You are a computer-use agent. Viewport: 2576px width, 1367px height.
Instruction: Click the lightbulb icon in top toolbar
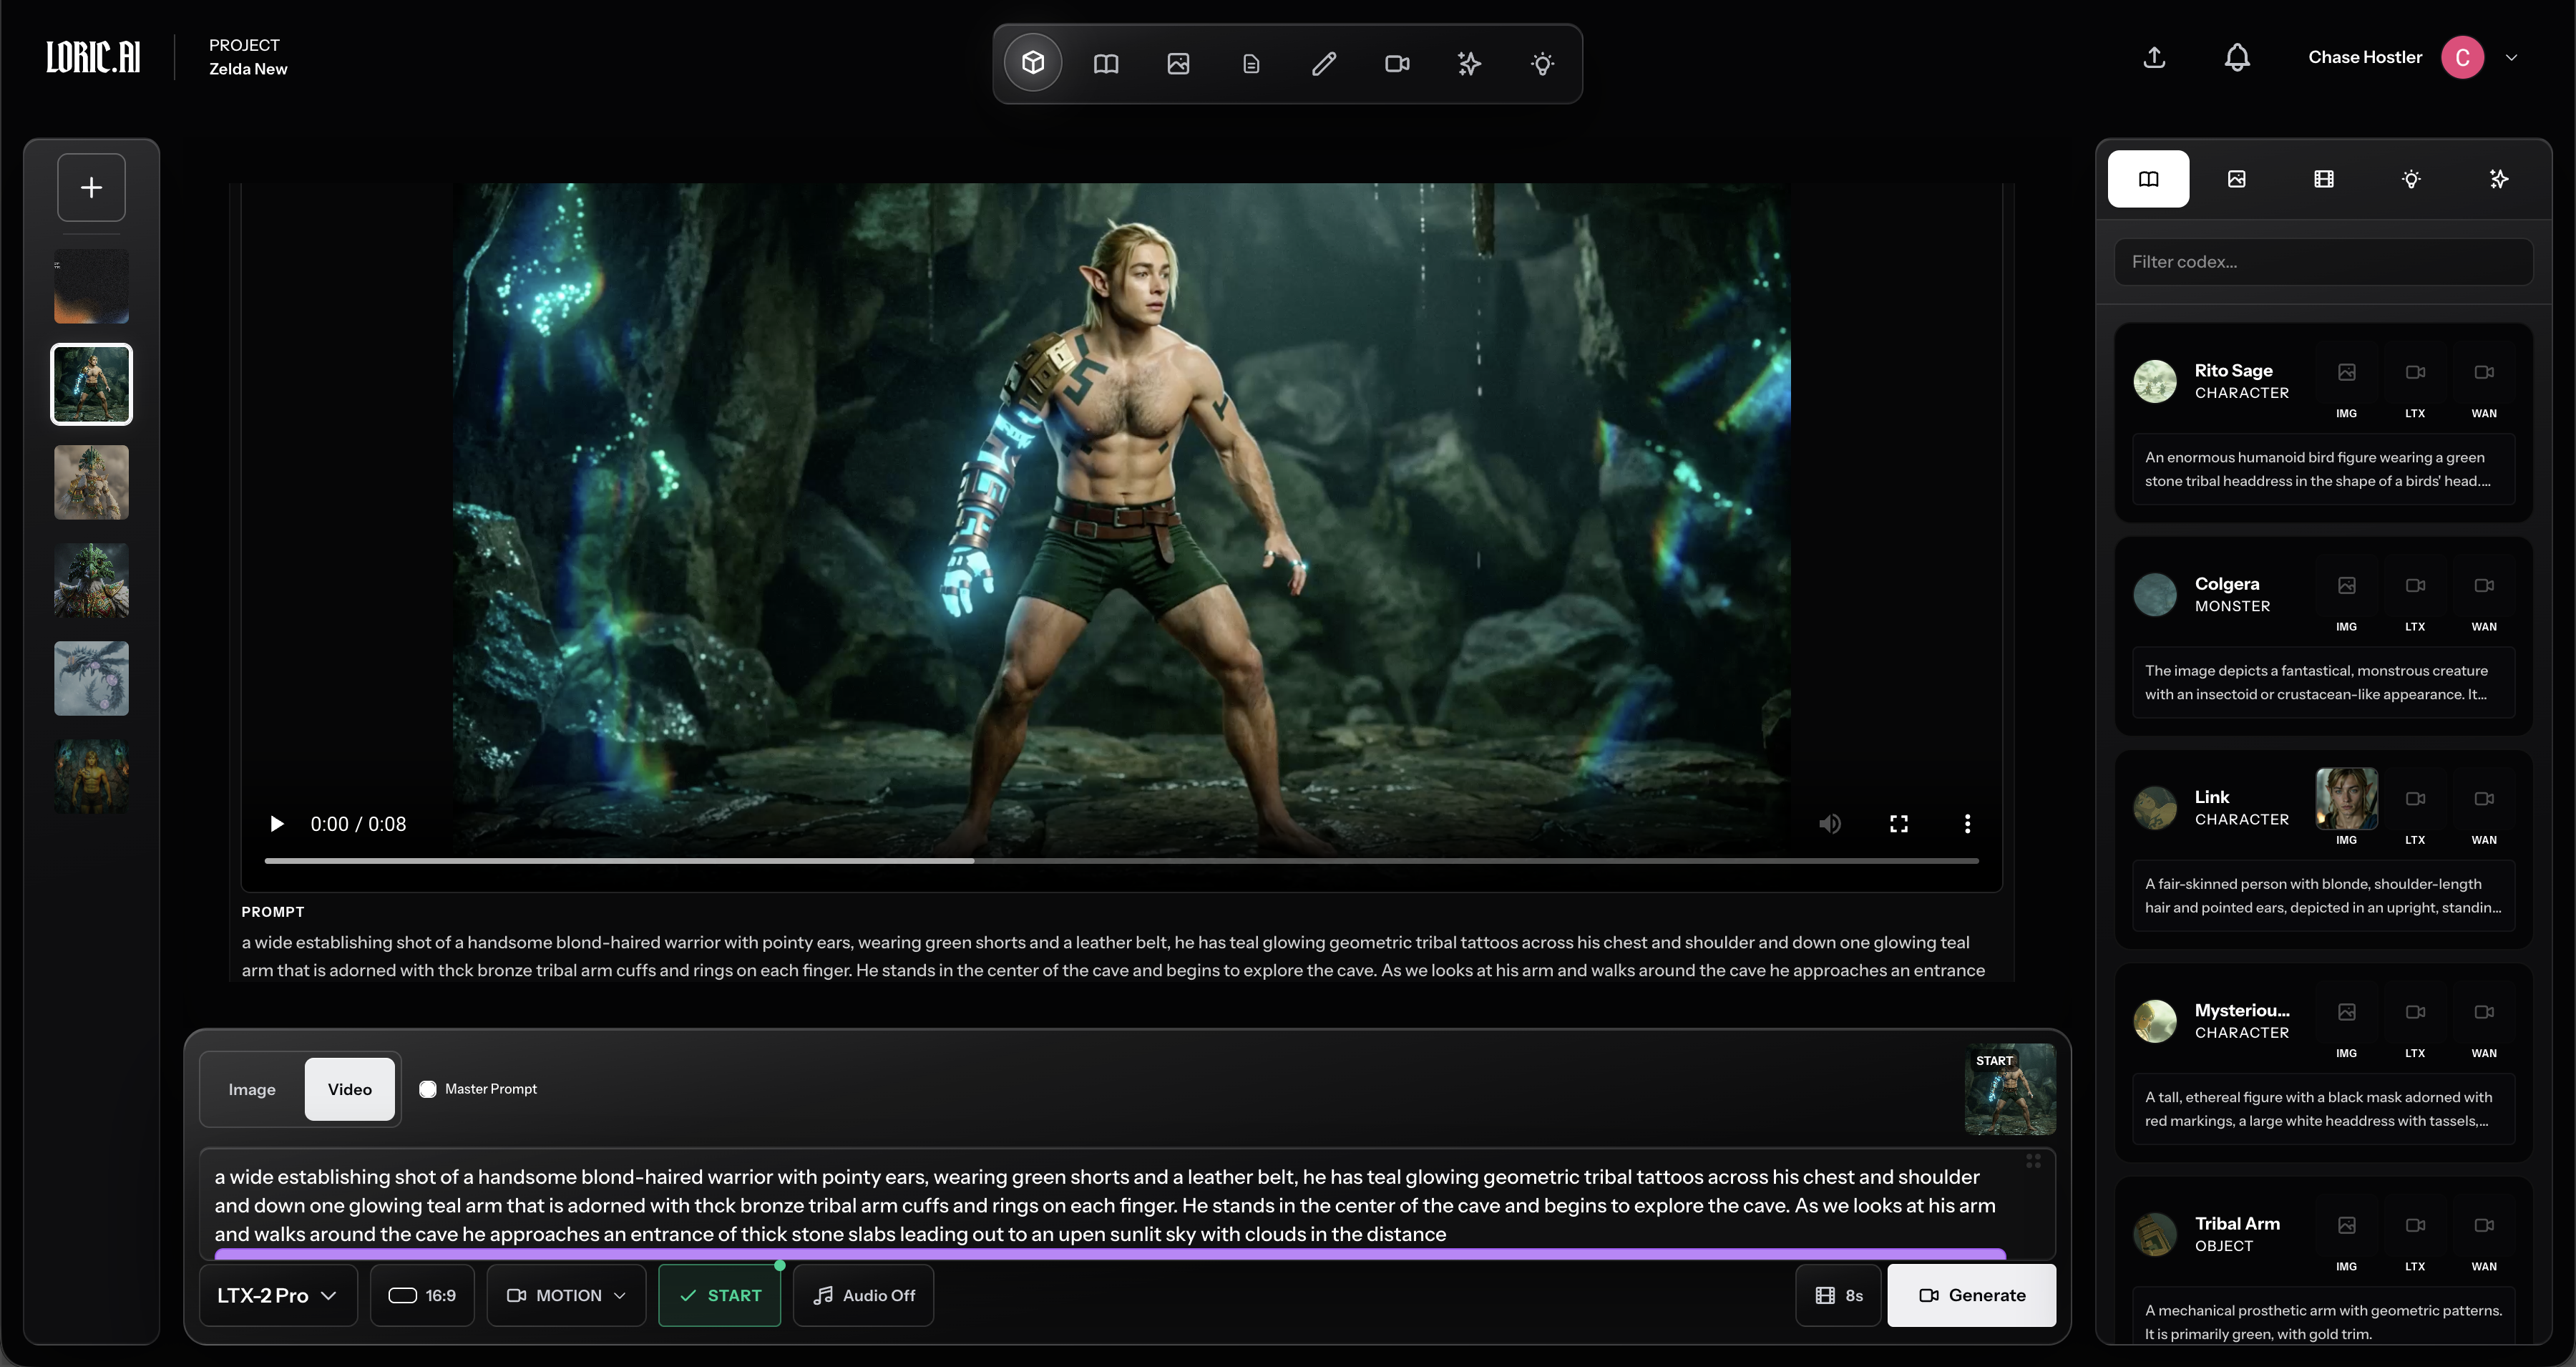pos(1542,64)
